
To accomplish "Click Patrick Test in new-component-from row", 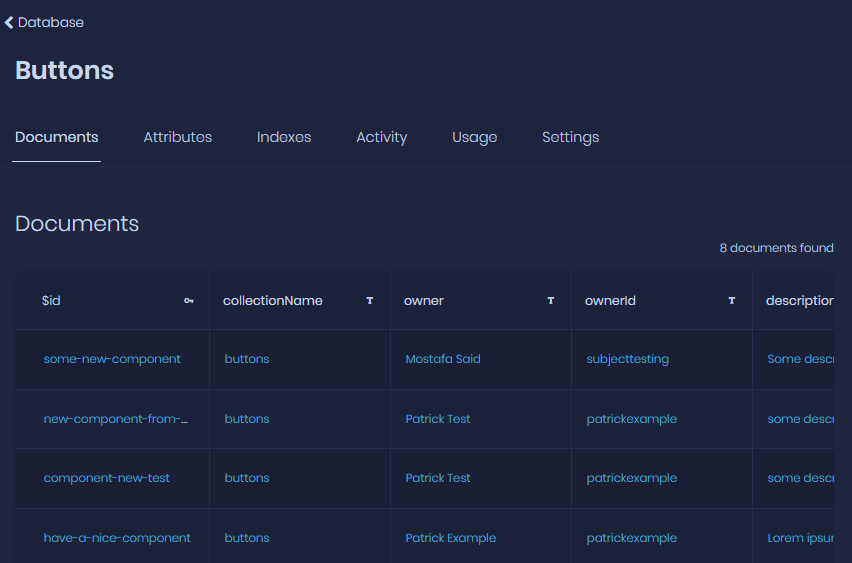I will click(437, 419).
